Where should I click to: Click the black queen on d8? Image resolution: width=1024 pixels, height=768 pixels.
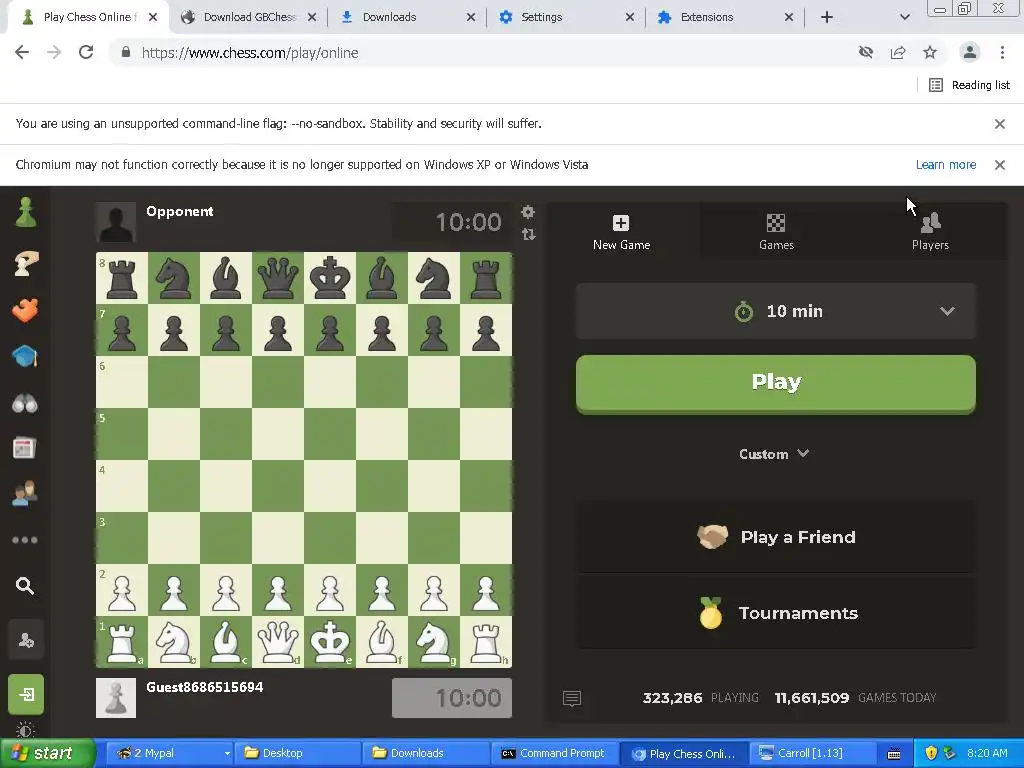278,278
